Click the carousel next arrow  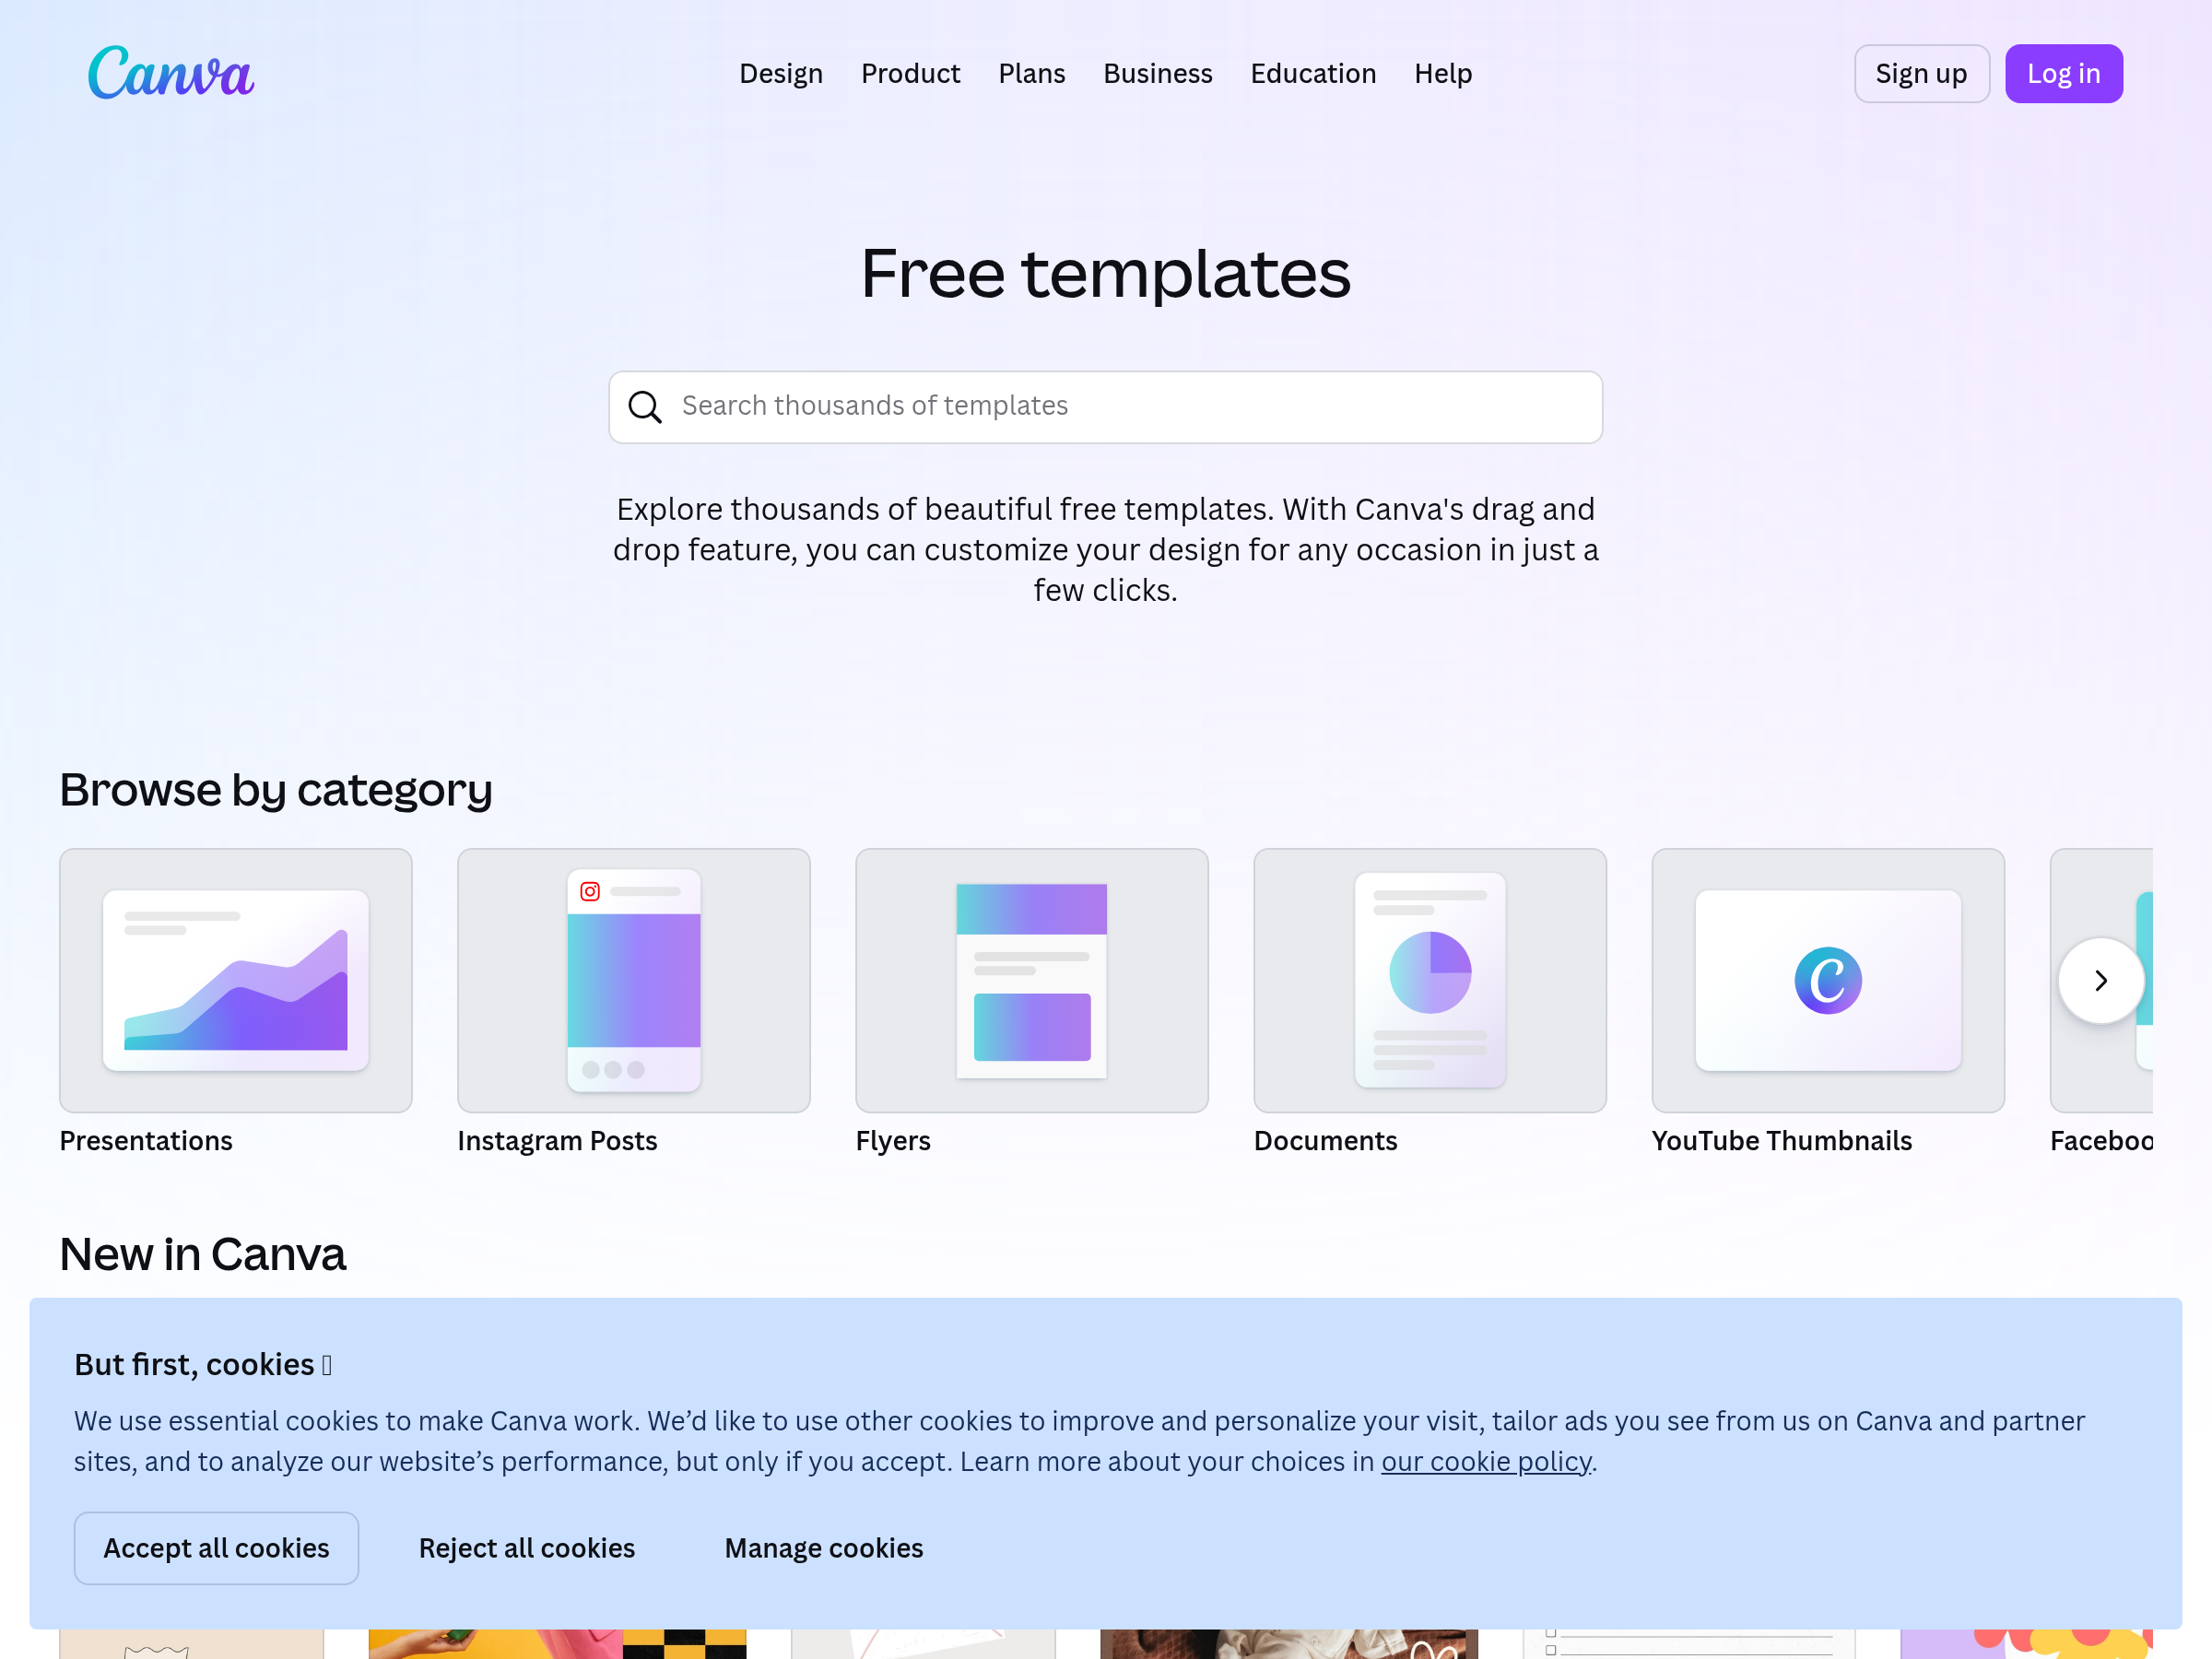coord(2101,980)
